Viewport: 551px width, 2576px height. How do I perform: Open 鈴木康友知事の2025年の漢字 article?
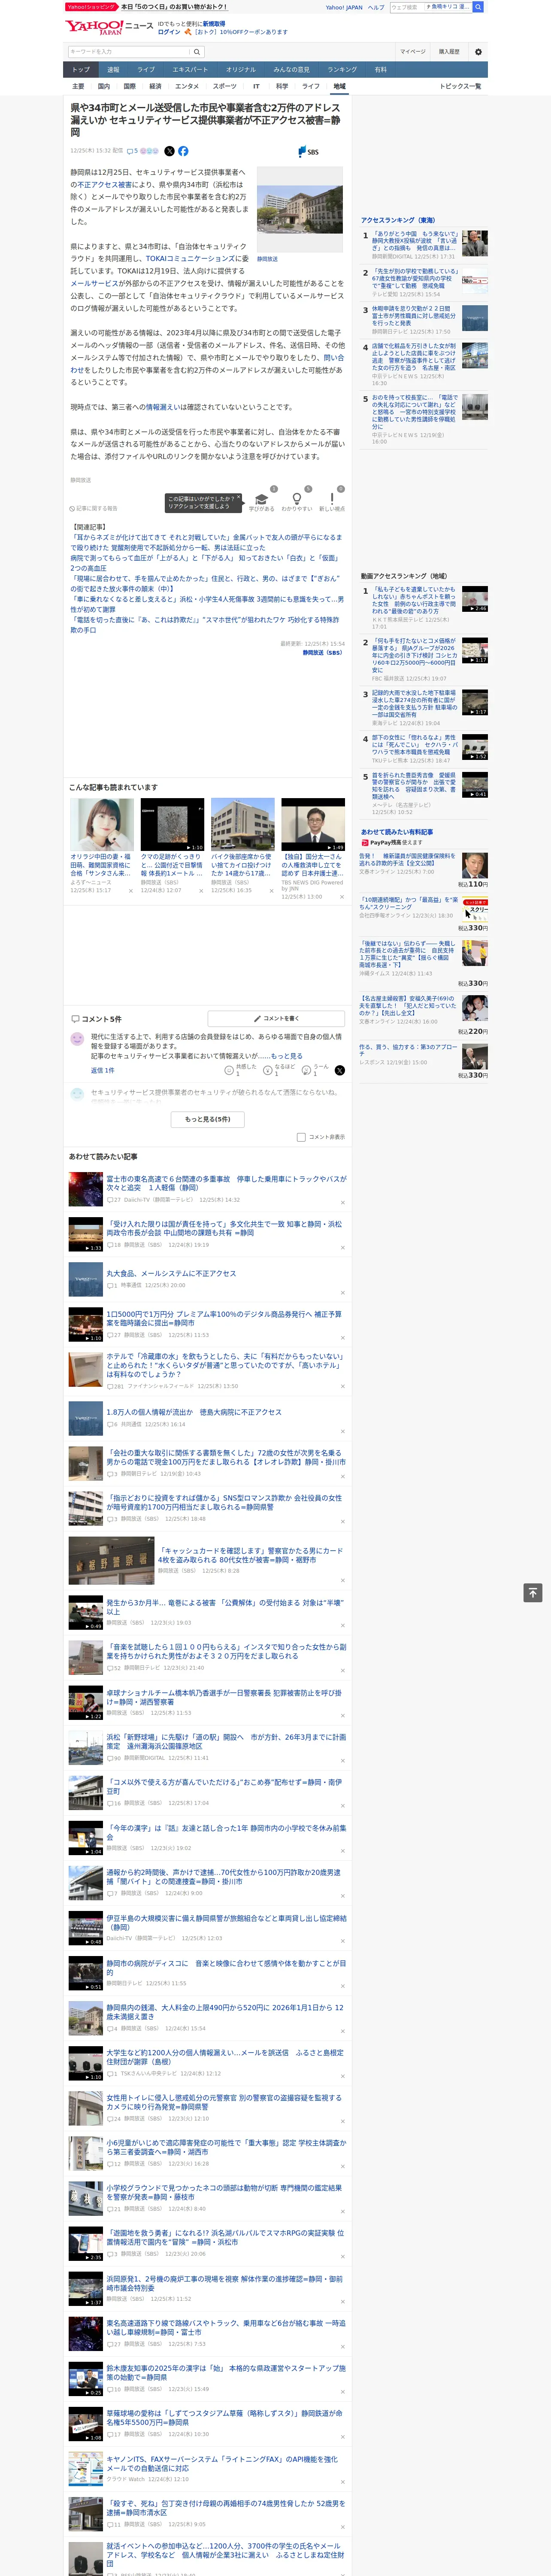tap(226, 2372)
